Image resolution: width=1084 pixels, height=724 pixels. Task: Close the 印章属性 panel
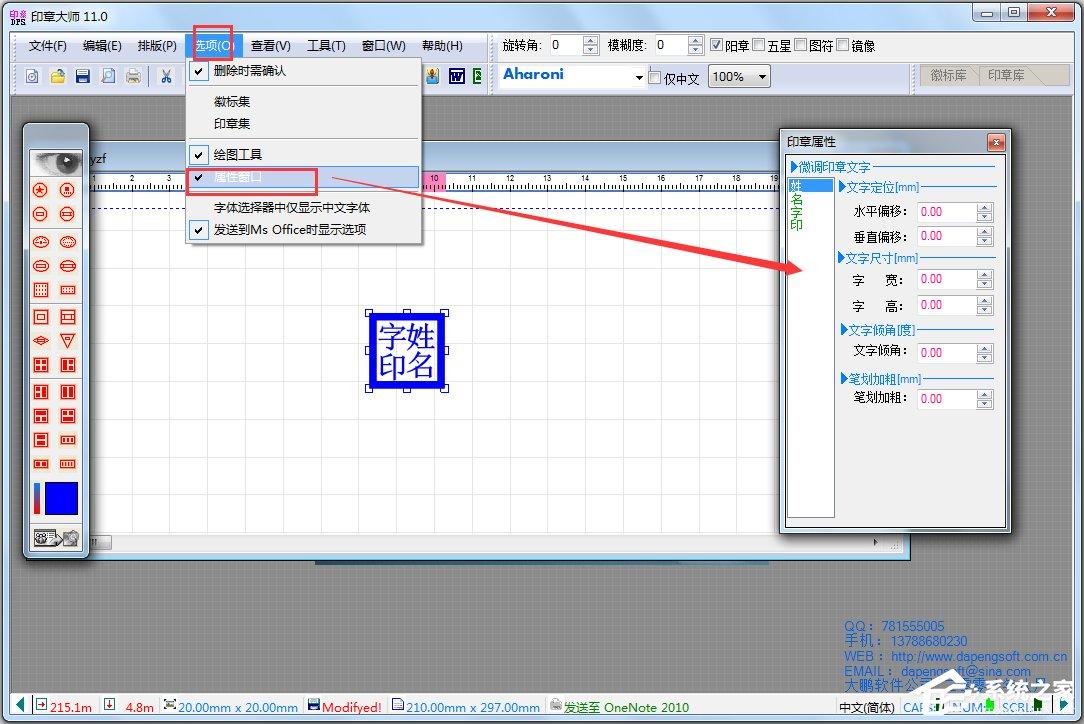[996, 142]
